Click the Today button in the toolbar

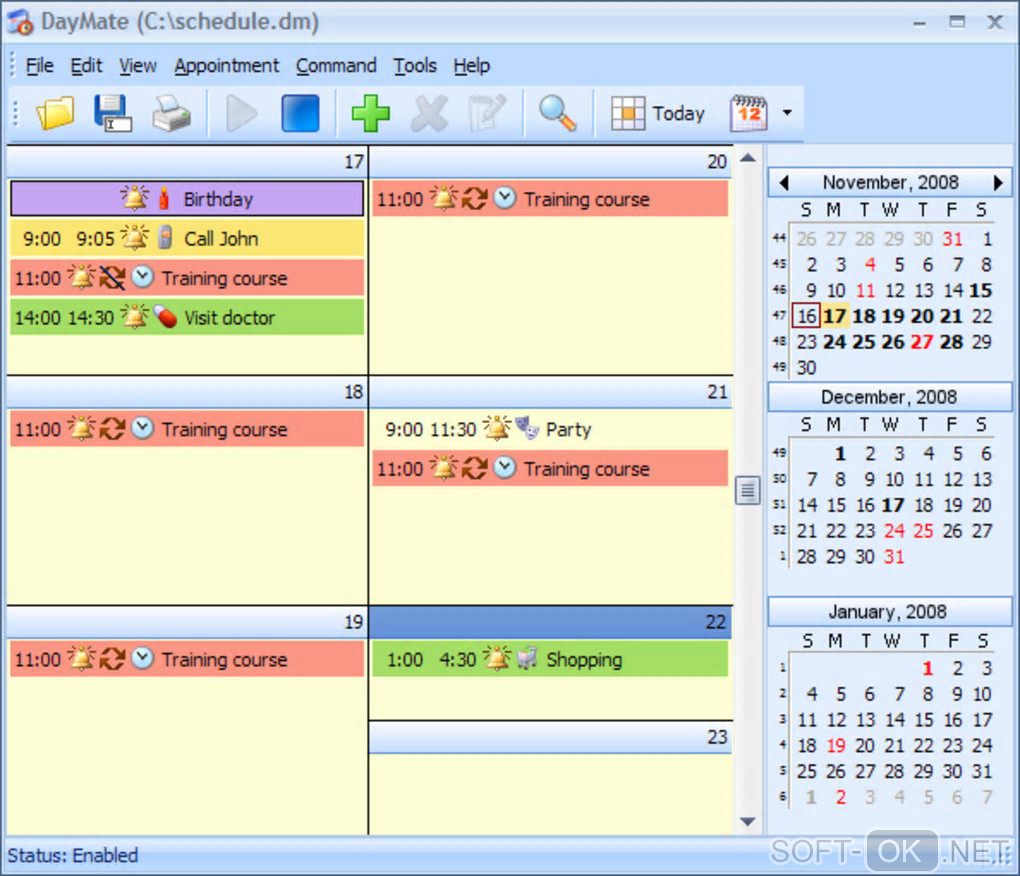point(658,113)
